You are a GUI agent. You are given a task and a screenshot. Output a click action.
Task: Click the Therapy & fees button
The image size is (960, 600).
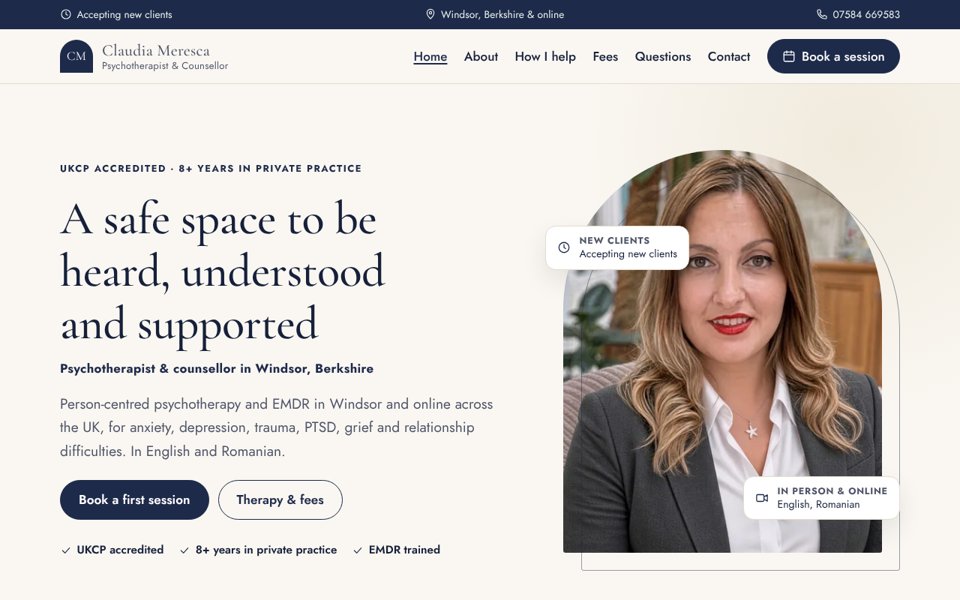[x=280, y=500]
